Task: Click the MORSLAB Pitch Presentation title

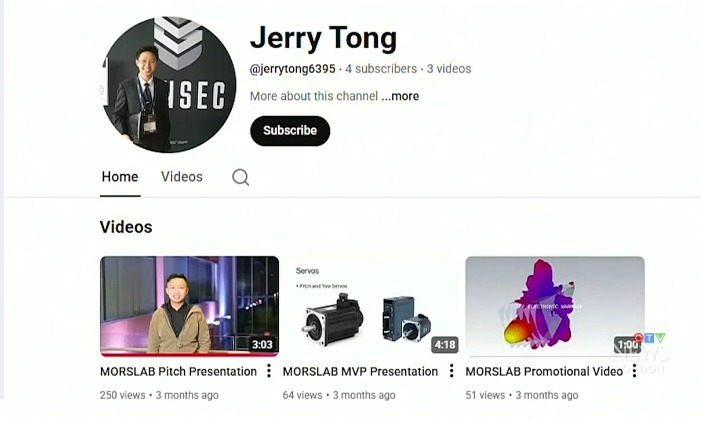Action: point(178,372)
